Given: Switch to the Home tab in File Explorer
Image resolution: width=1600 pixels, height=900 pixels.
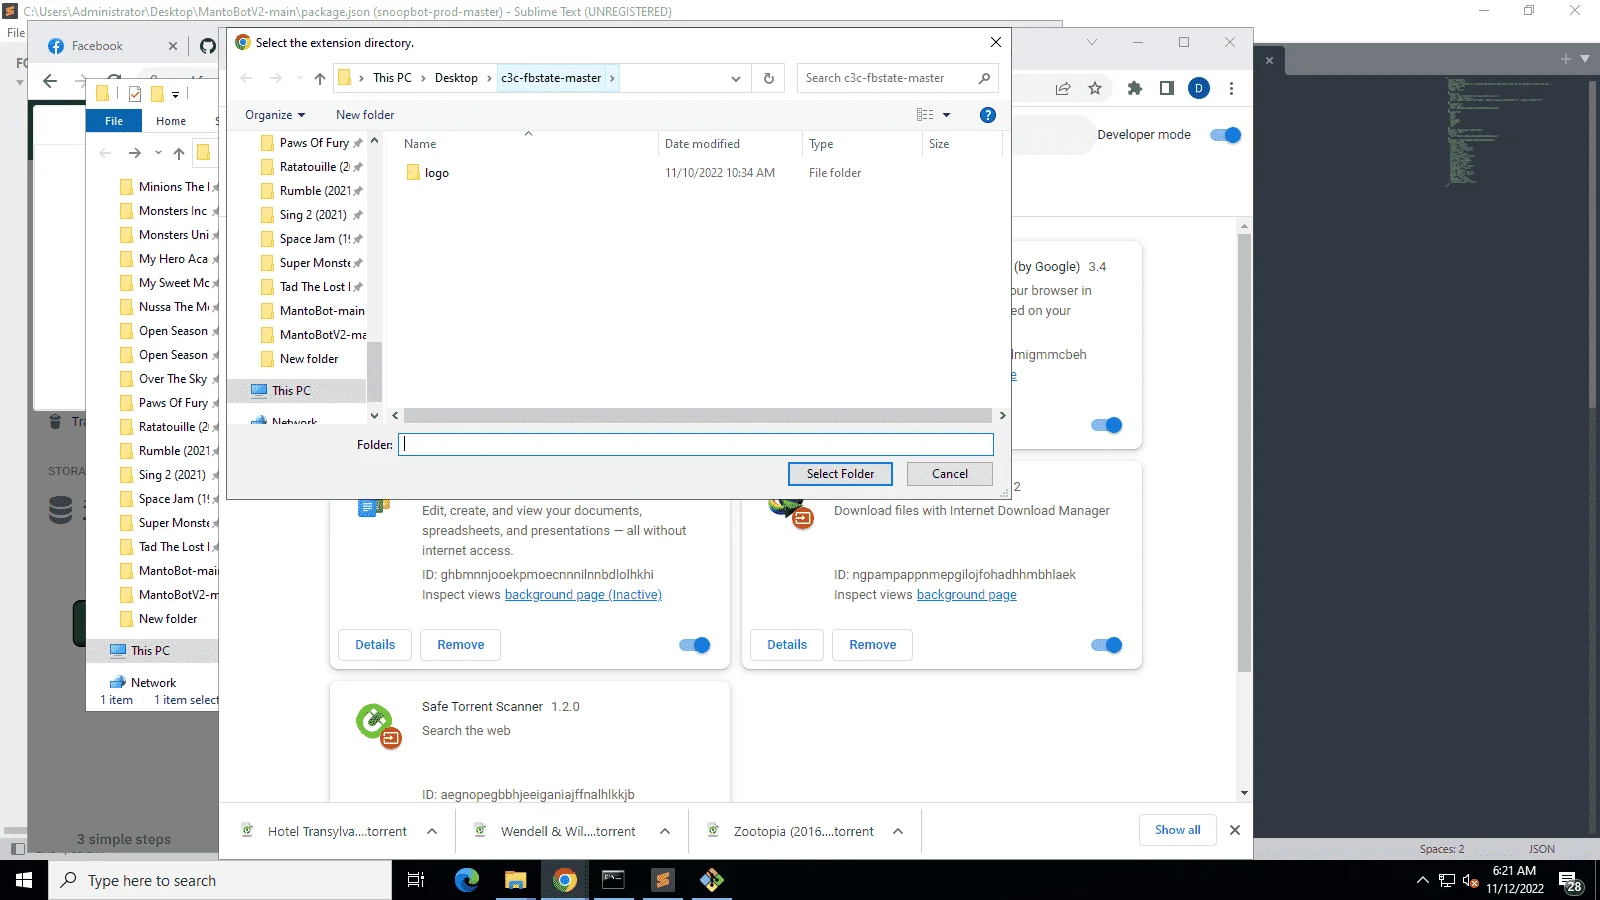Looking at the screenshot, I should [171, 121].
